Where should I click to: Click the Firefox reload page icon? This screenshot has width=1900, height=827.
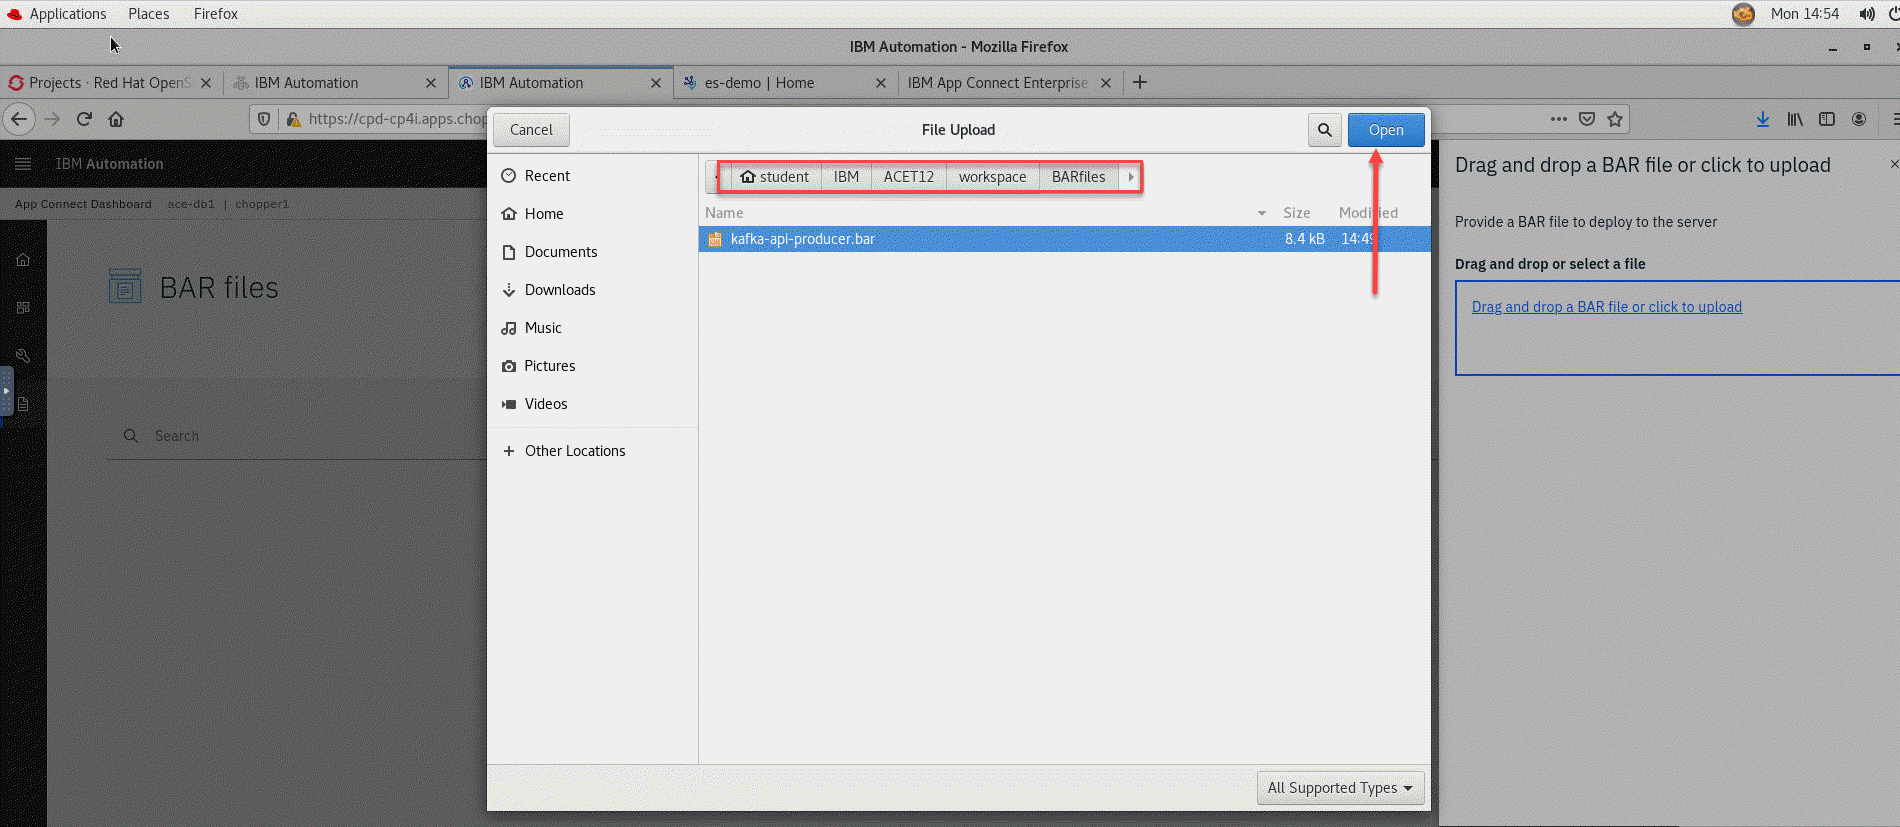point(85,119)
